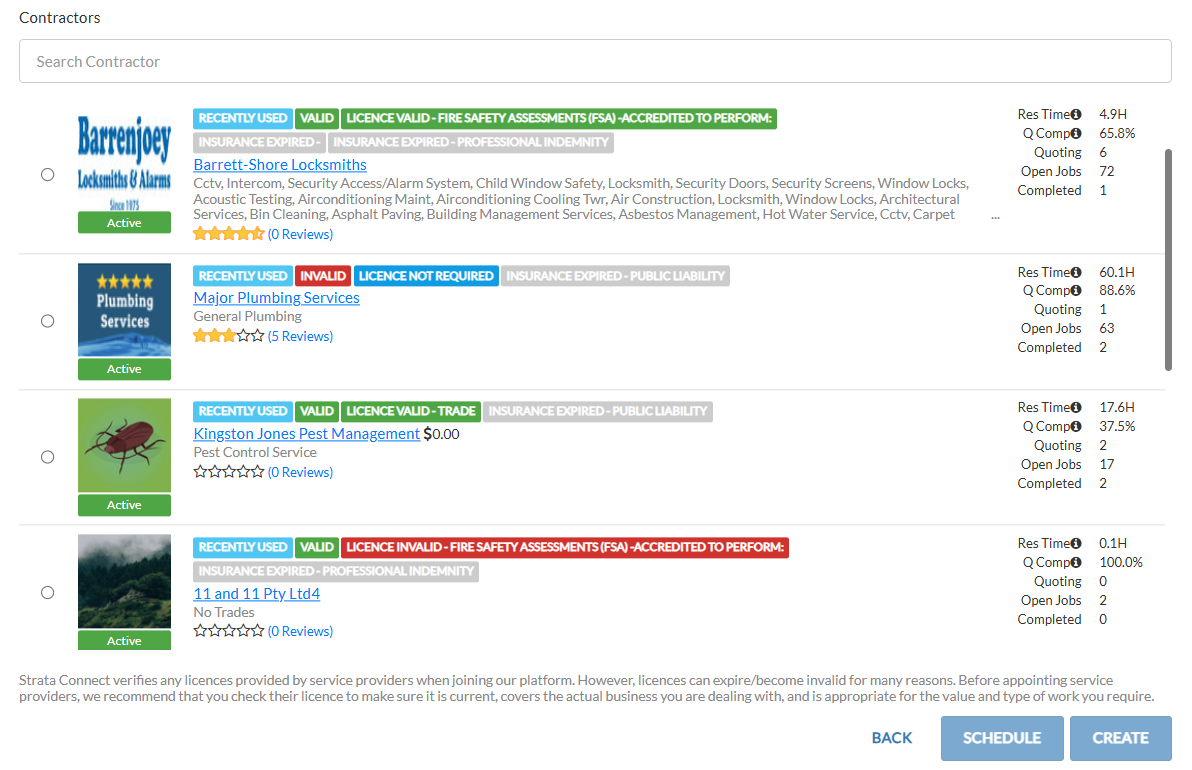1192x770 pixels.
Task: Click the Create button
Action: 1120,738
